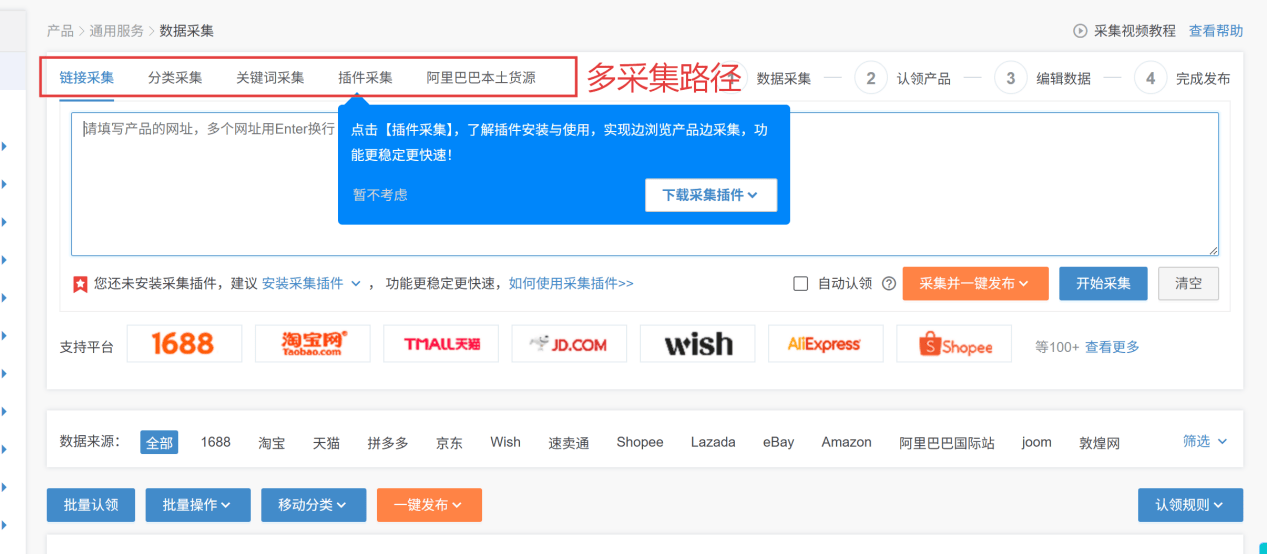Viewport: 1267px width, 554px height.
Task: Click the 1688 platform logo
Action: (x=184, y=344)
